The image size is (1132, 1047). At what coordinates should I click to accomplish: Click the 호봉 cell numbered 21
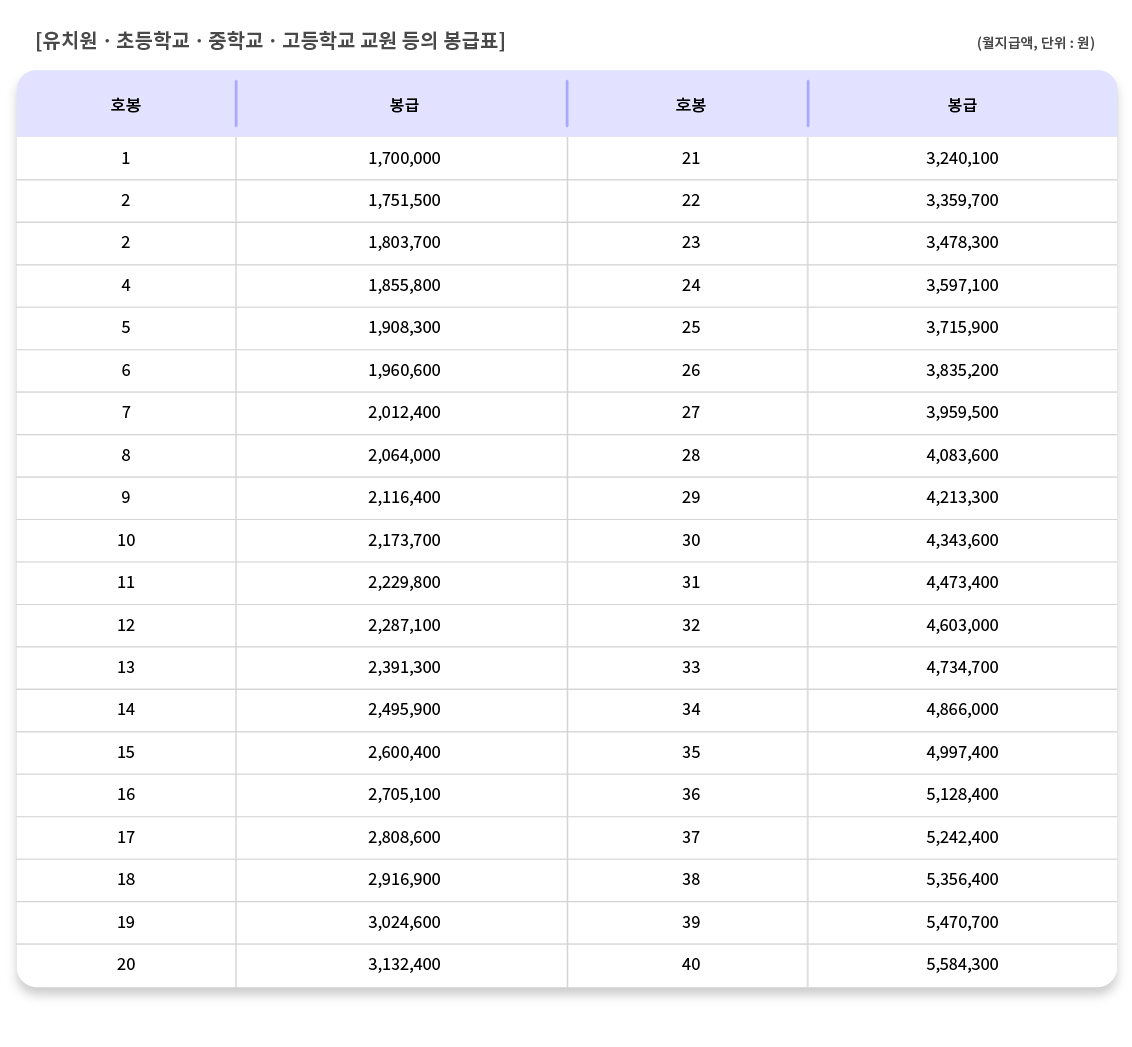(x=691, y=158)
